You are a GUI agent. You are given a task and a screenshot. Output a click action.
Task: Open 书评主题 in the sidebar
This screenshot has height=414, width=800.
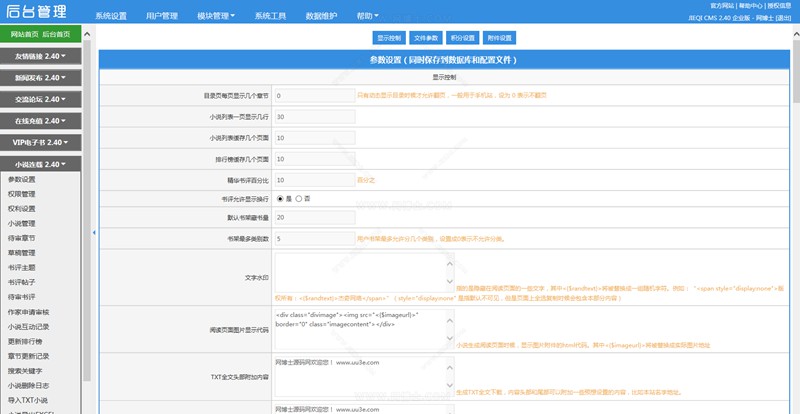pos(21,267)
